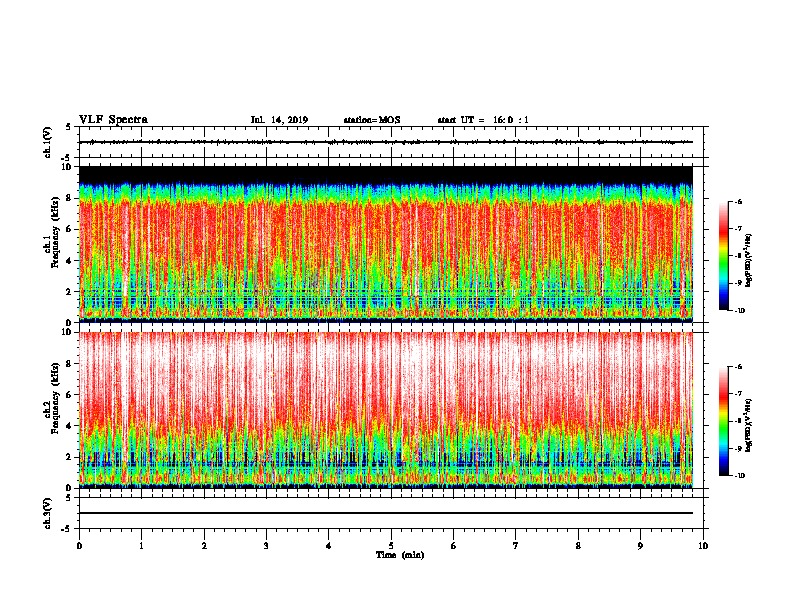The width and height of the screenshot is (792, 612).
Task: Click the ch.1 spectrogram color scale bar
Action: pos(723,256)
